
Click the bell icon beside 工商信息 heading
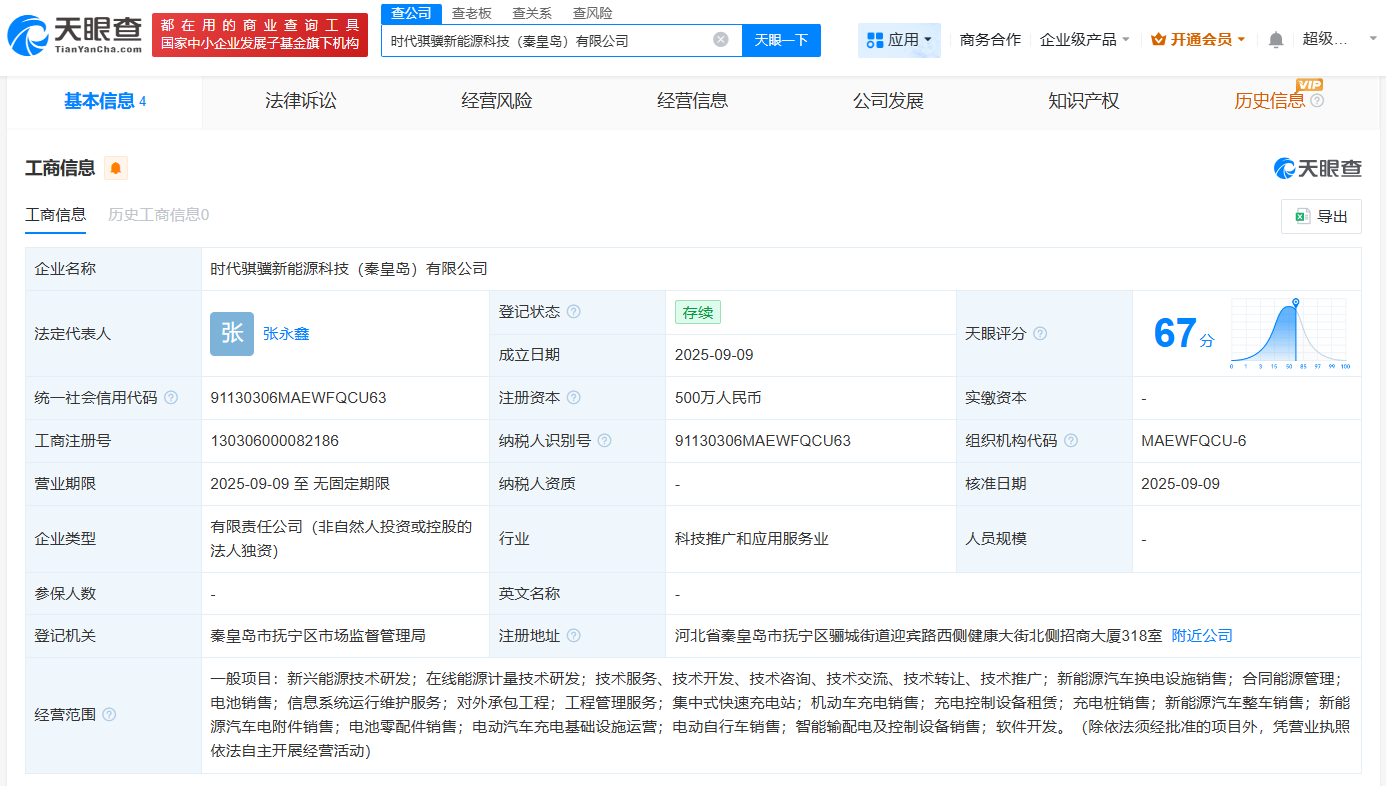tap(114, 168)
